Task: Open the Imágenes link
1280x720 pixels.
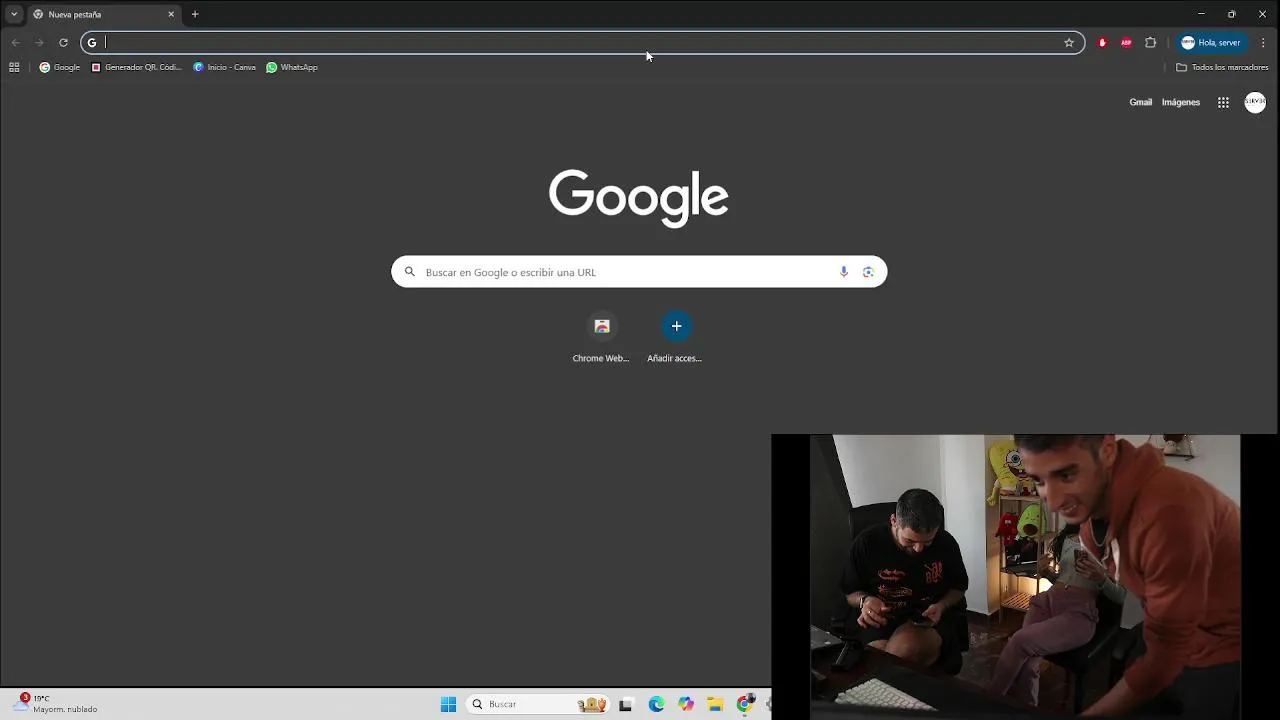Action: 1180,102
